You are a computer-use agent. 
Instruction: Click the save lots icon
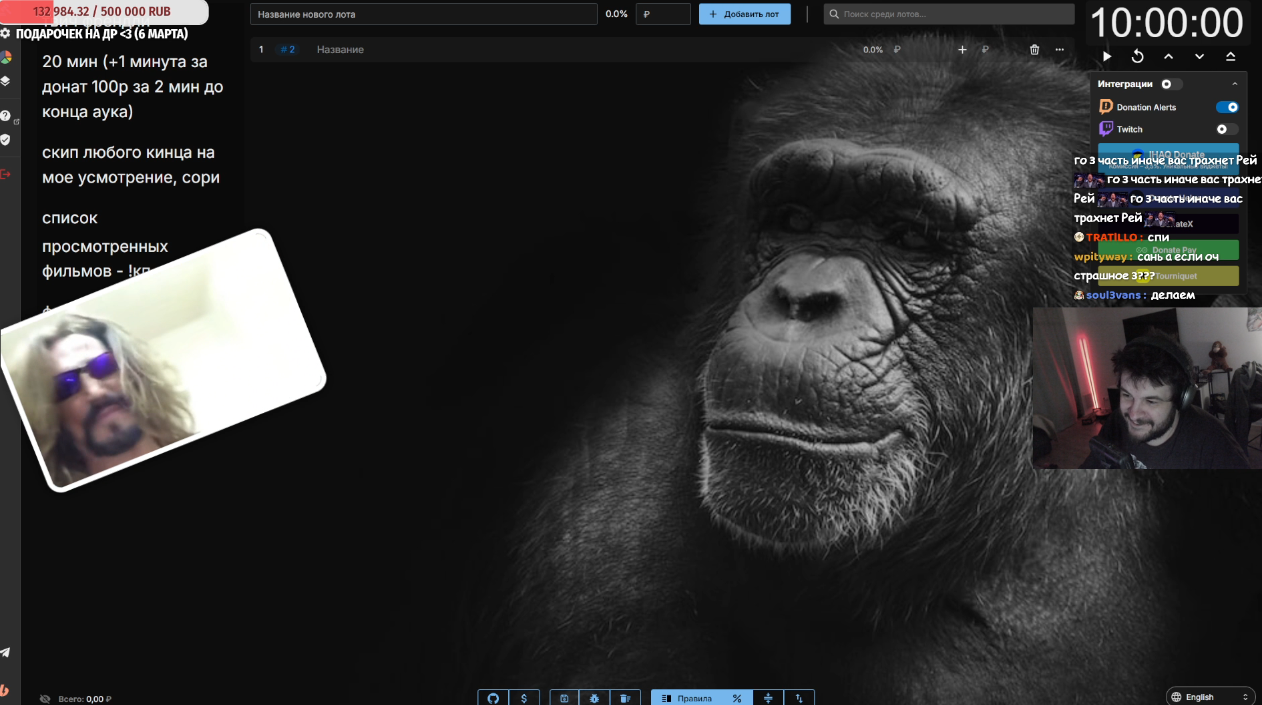(x=564, y=698)
